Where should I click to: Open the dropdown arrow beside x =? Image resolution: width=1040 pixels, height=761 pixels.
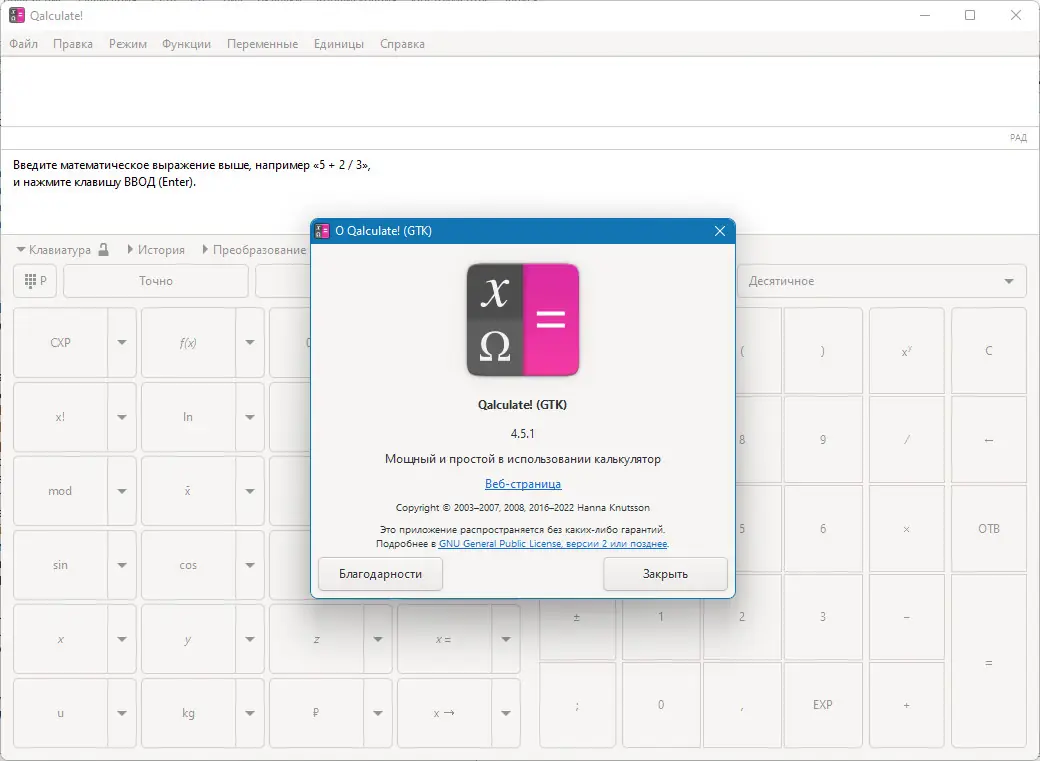point(506,640)
